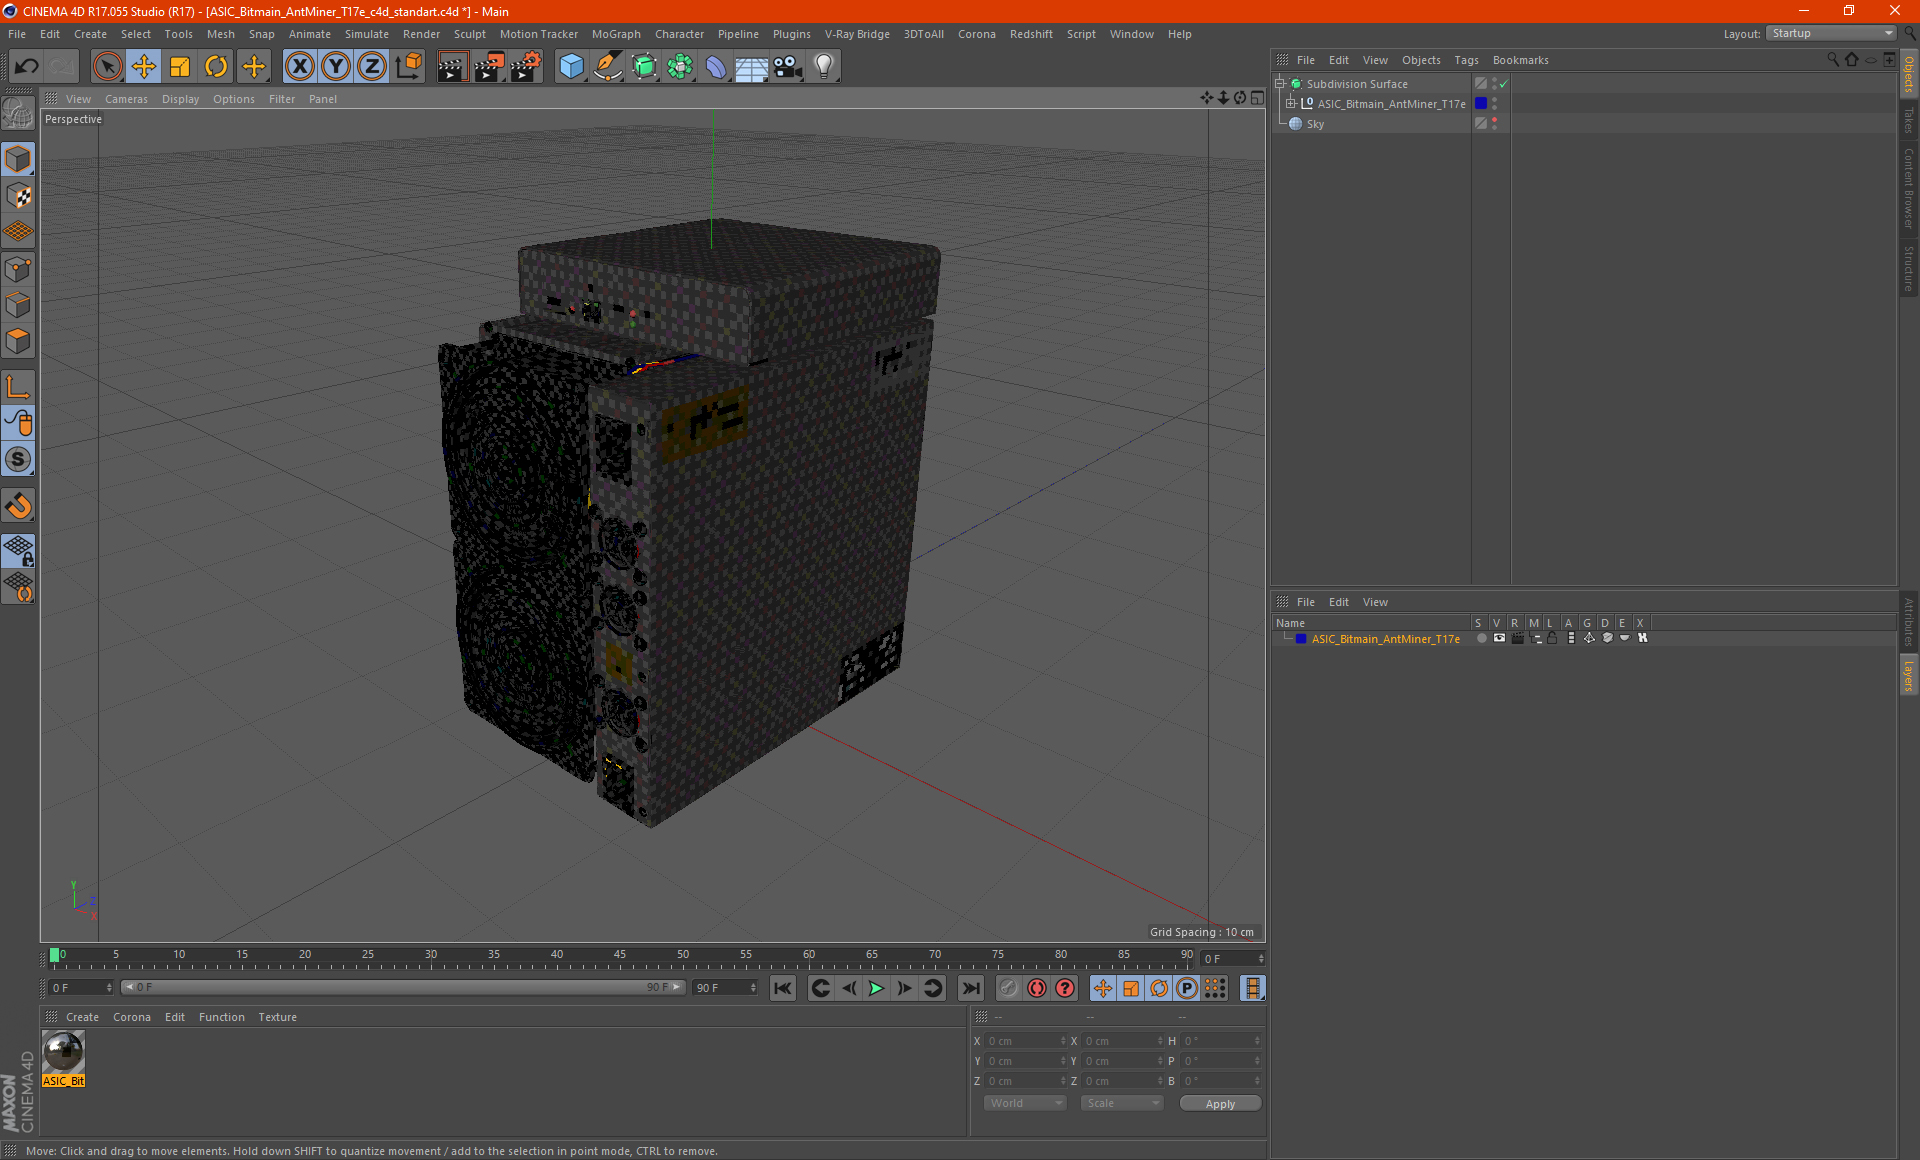Open the MoGraph menu
This screenshot has width=1920, height=1160.
coord(616,34)
